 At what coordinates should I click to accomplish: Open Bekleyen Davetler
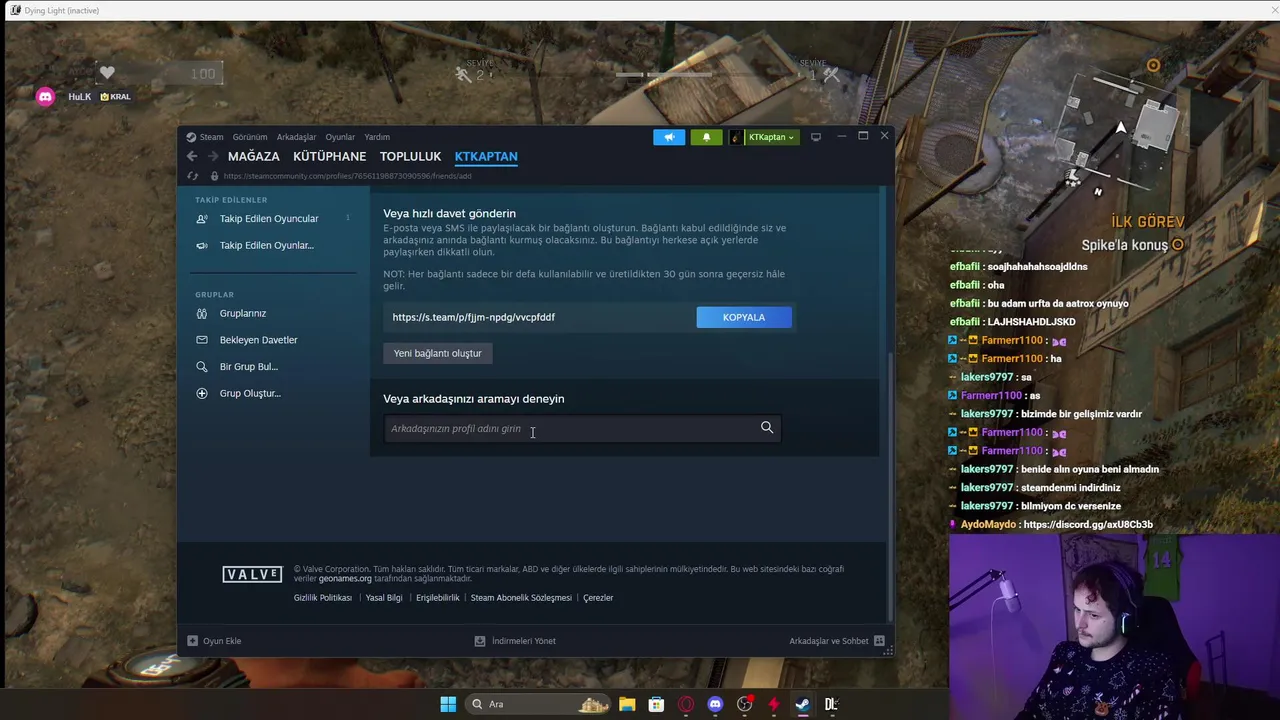point(259,340)
